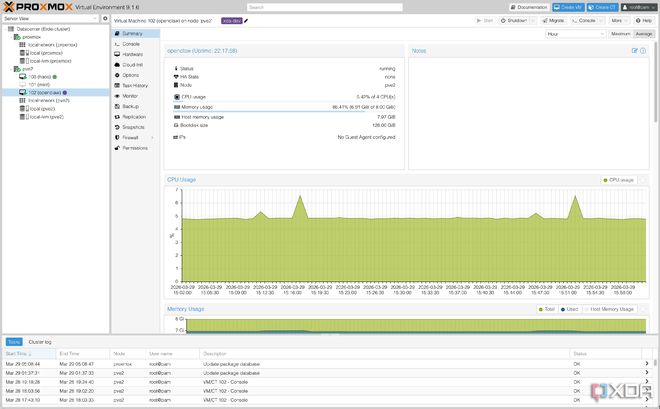Click the Shutdown button
Screen dimensions: 660x409
coord(514,21)
